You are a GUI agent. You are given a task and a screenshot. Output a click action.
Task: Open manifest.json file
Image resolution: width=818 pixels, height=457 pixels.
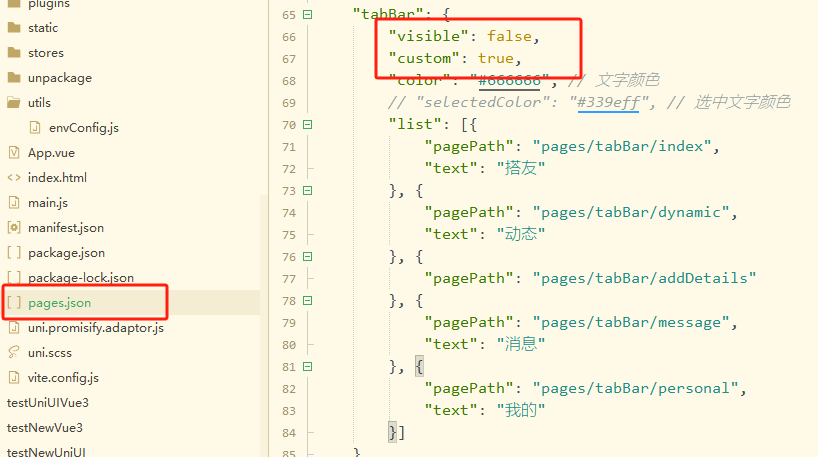click(x=66, y=228)
